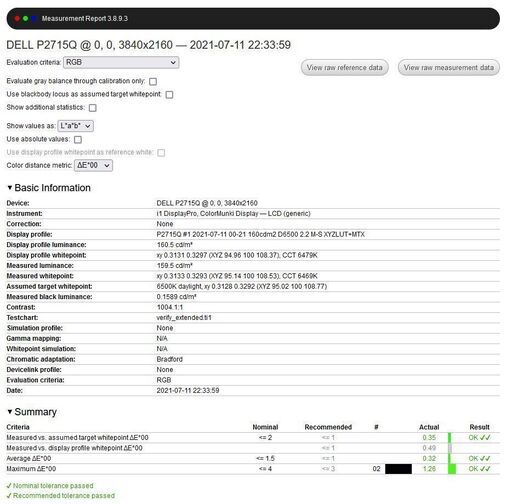Click the Actual column header in Summary
The width and height of the screenshot is (512, 504).
point(429,427)
